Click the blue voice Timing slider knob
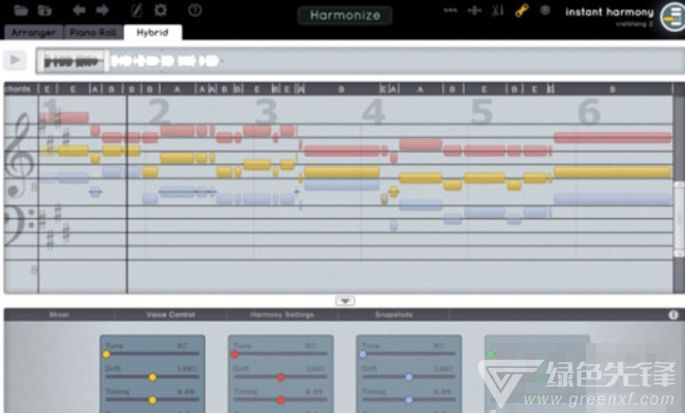 (409, 400)
